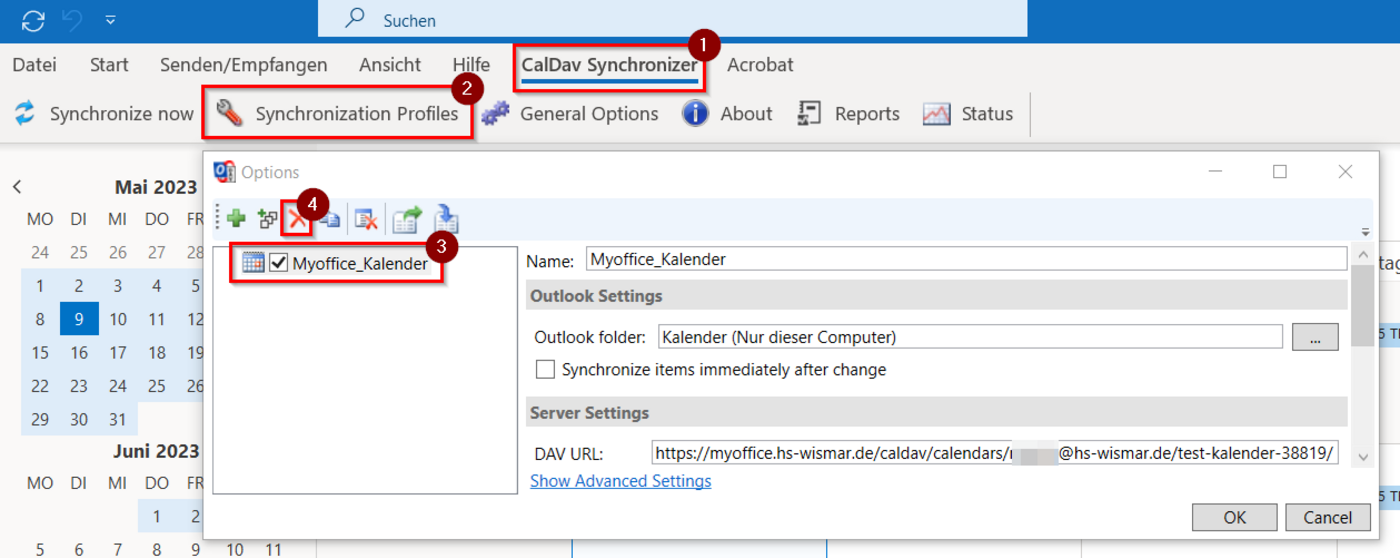Viewport: 1400px width, 558px height.
Task: Select day 10 in Mai 2023
Action: point(118,320)
